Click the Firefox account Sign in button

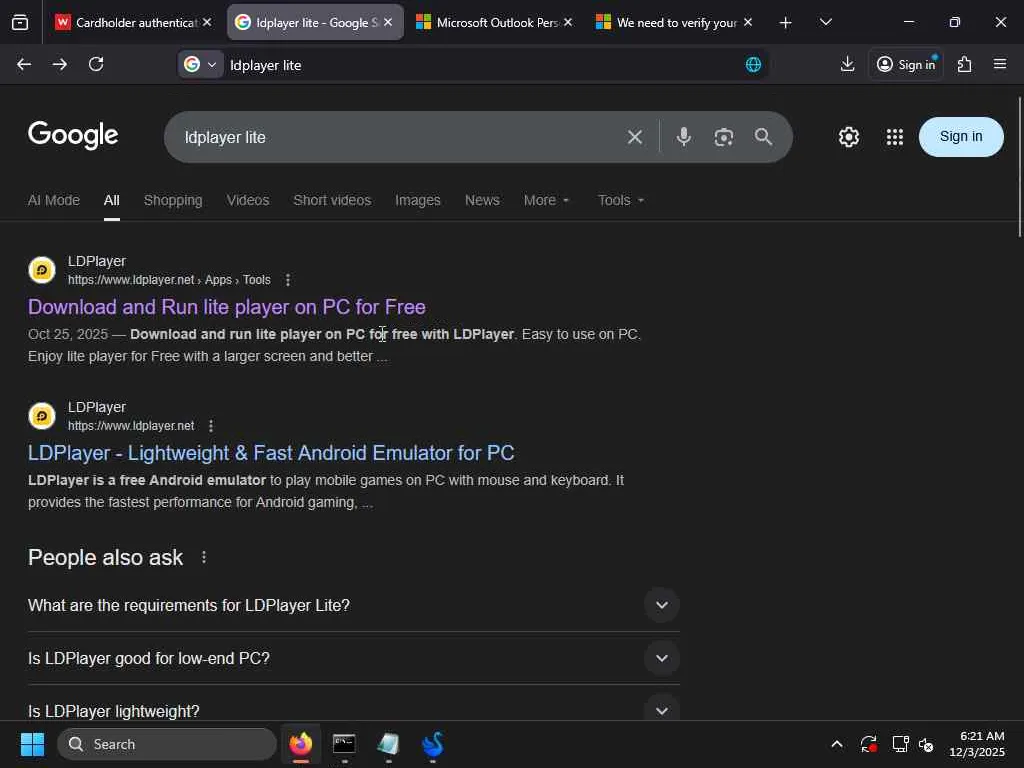click(x=906, y=64)
